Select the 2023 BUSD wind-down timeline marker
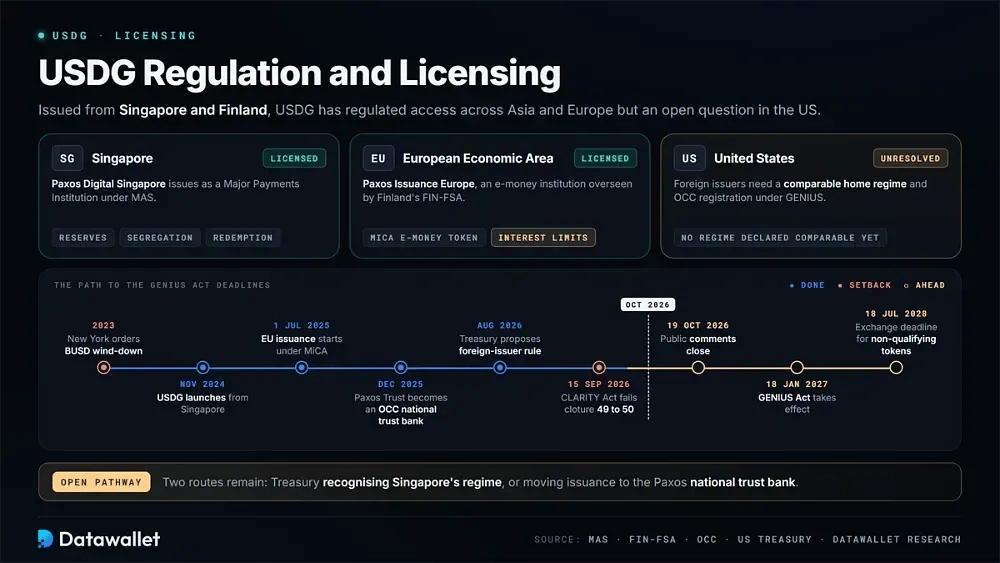Viewport: 1000px width, 563px height. [x=103, y=367]
